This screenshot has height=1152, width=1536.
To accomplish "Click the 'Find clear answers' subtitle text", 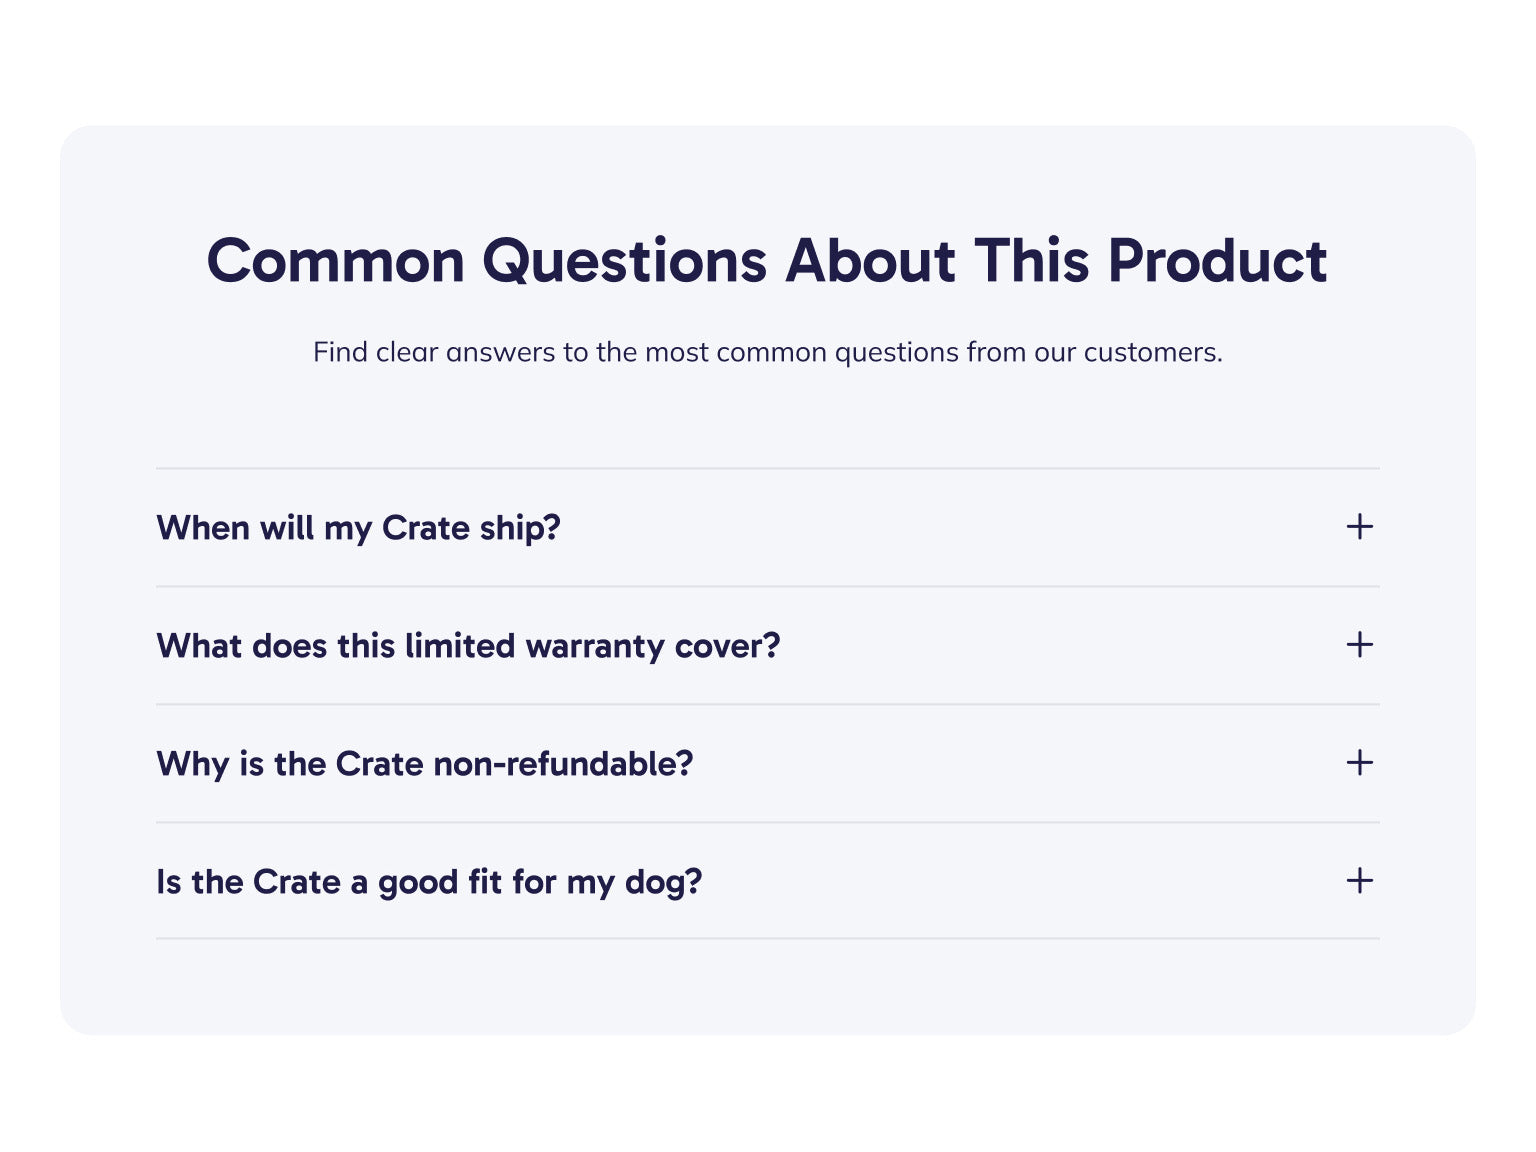I will click(767, 352).
